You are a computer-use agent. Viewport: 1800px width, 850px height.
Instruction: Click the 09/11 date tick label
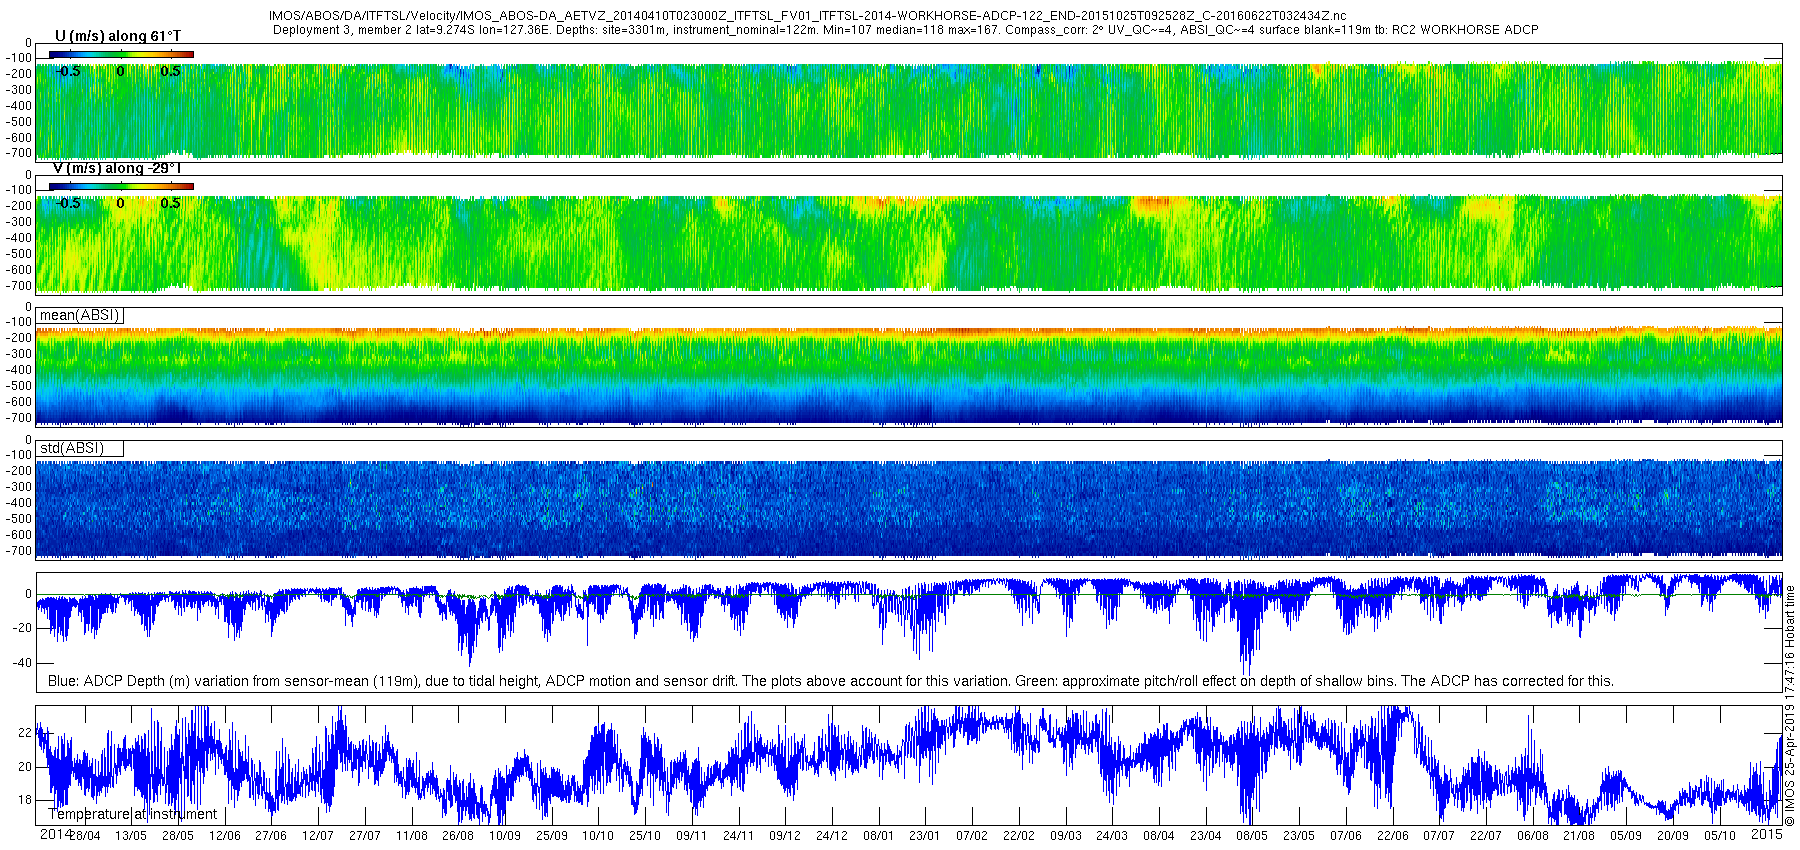pyautogui.click(x=692, y=836)
